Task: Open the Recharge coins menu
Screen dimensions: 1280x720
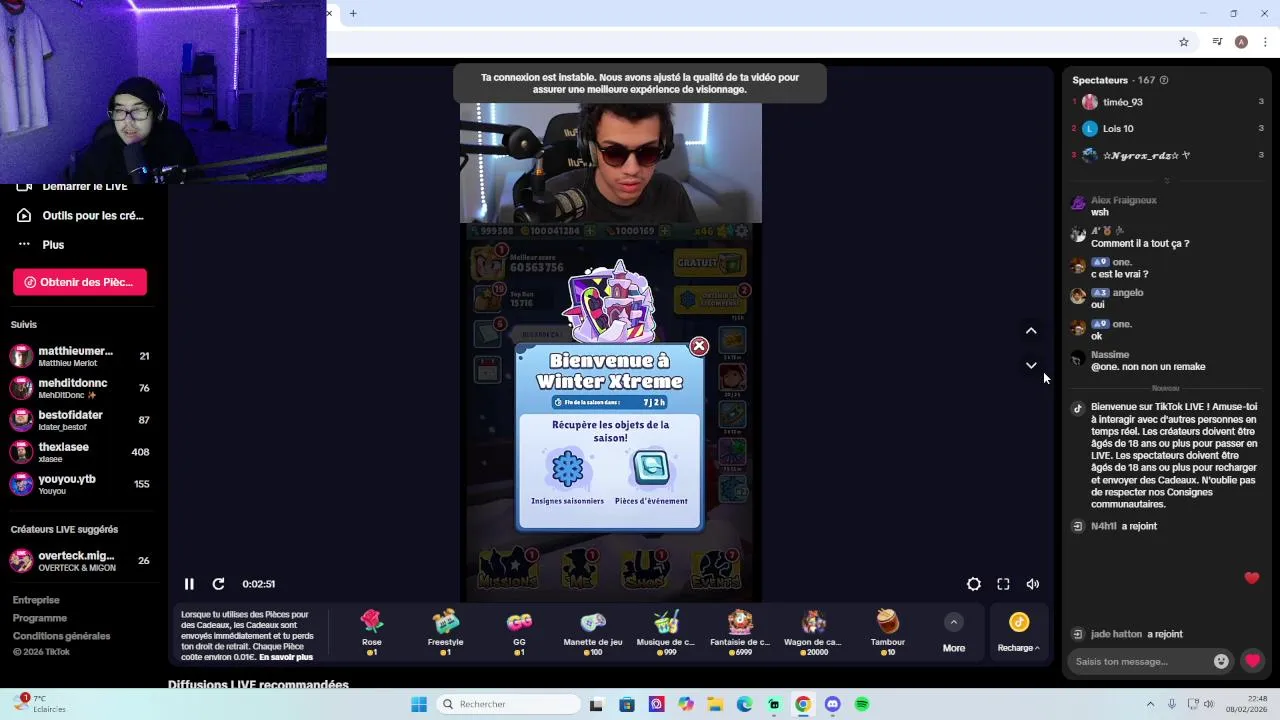Action: (1018, 633)
